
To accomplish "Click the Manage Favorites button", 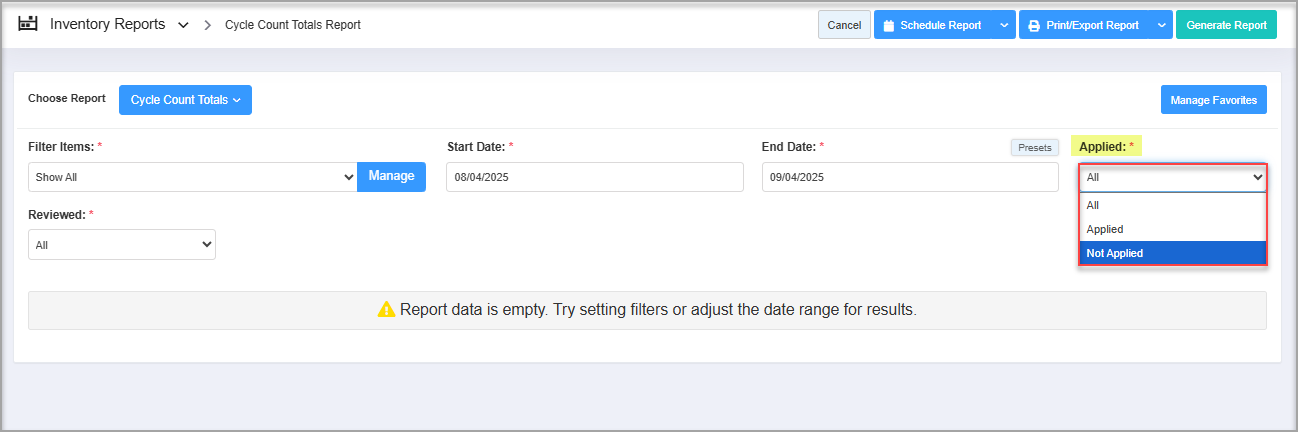I will (1214, 100).
